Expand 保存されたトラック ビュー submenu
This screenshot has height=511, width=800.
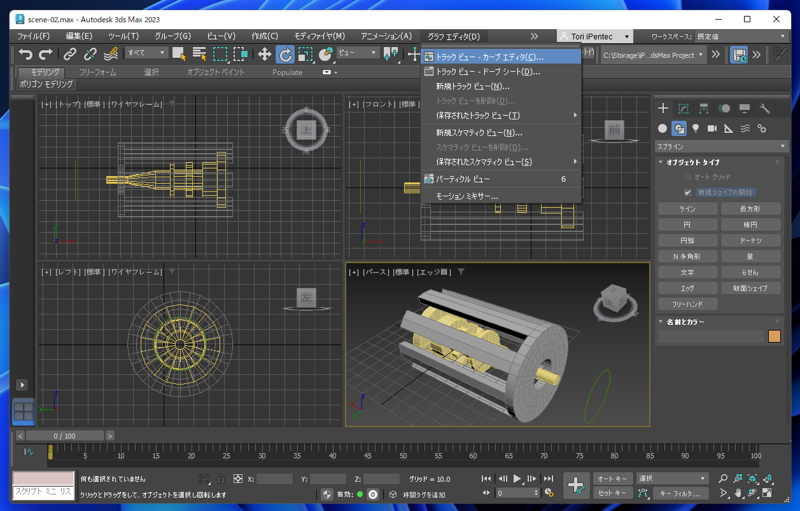click(501, 116)
